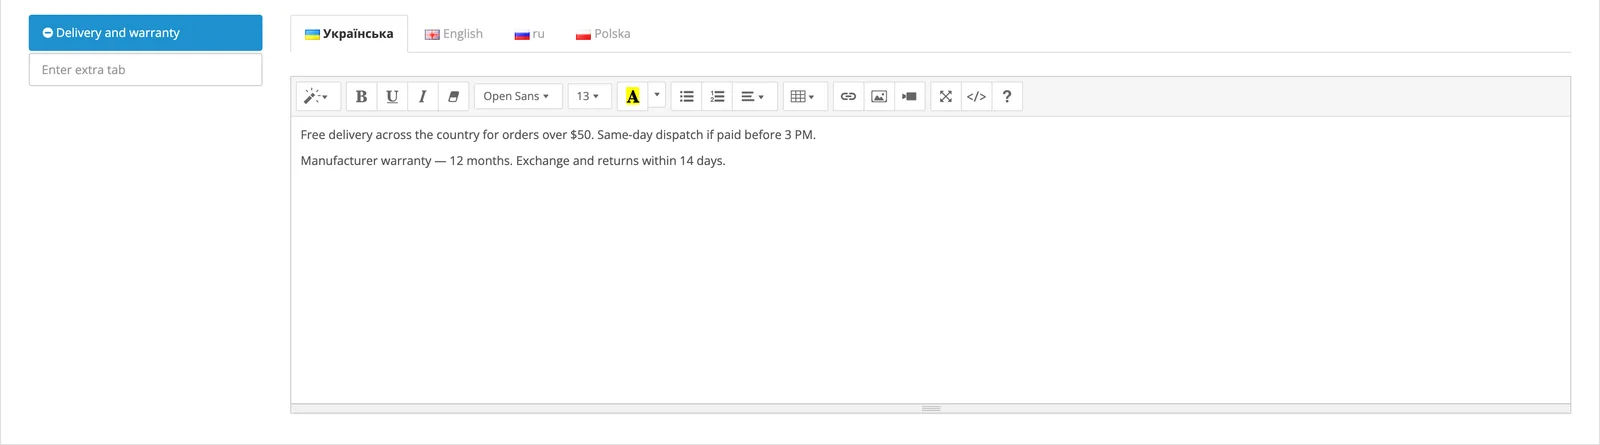The width and height of the screenshot is (1600, 445).
Task: Click the eraser remove font style icon
Action: click(453, 96)
